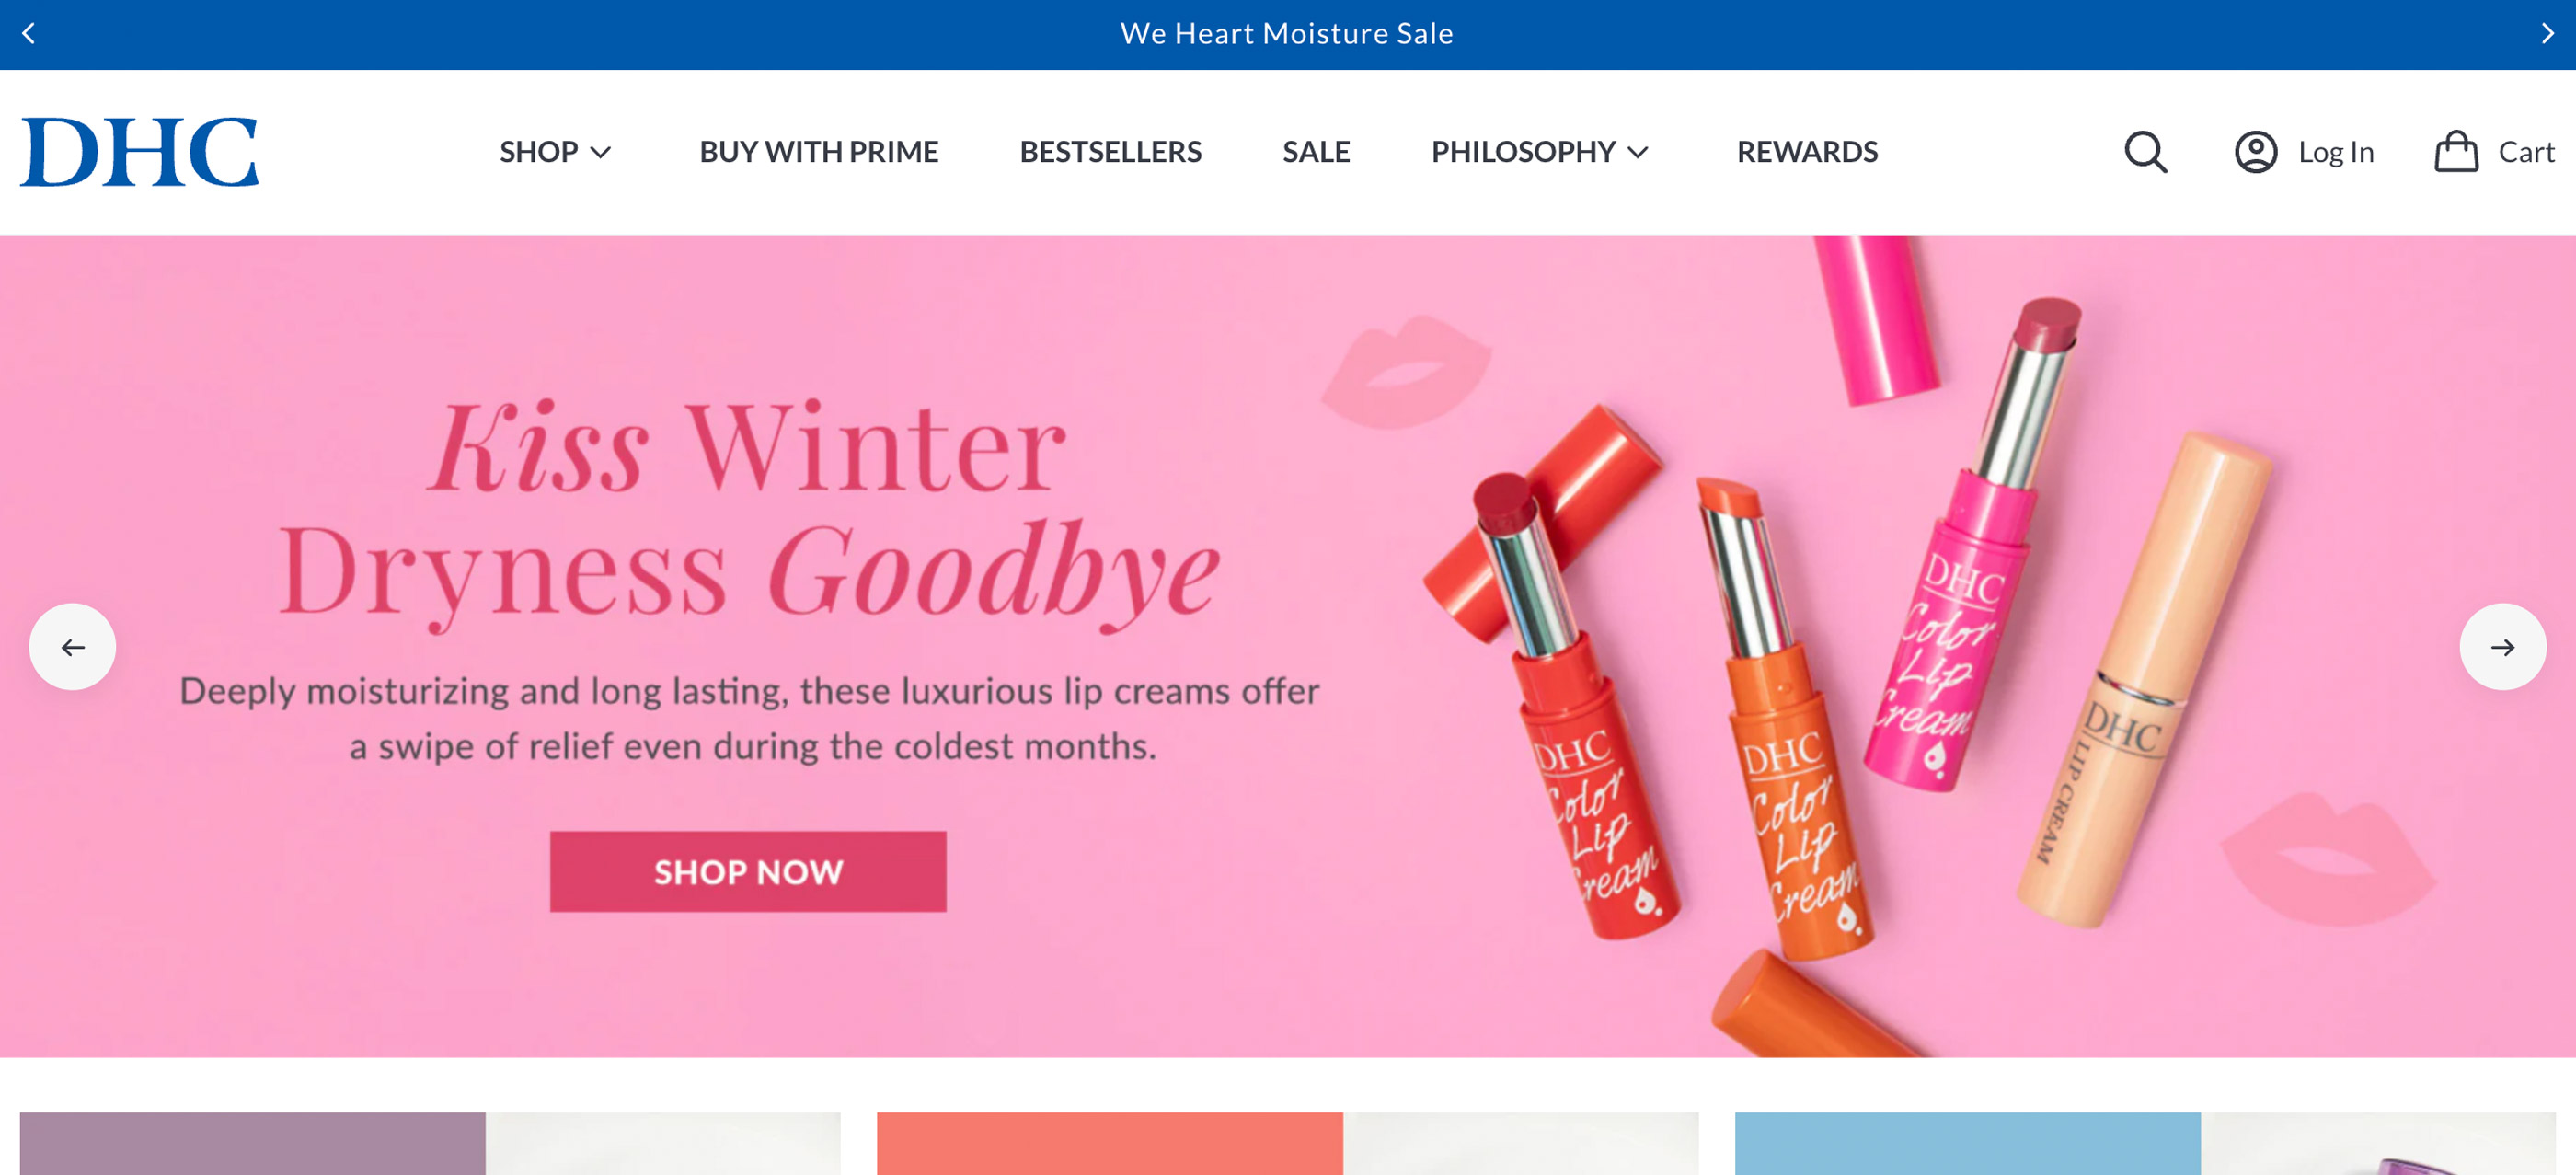Viewport: 2576px width, 1175px height.
Task: Go to next announcement banner arrow
Action: tap(2547, 34)
